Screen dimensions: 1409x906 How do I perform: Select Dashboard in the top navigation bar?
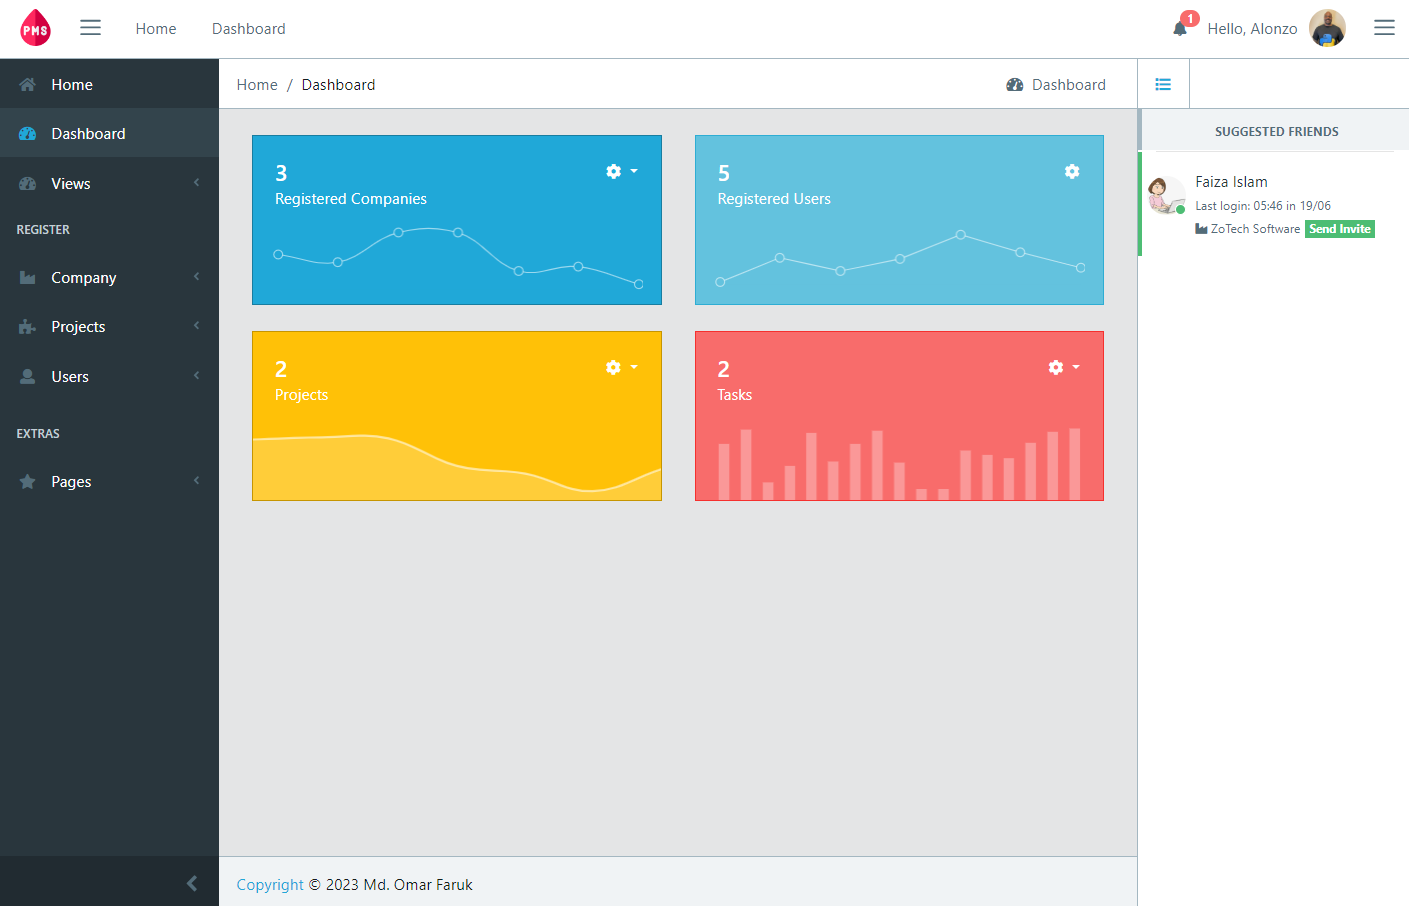pyautogui.click(x=248, y=29)
